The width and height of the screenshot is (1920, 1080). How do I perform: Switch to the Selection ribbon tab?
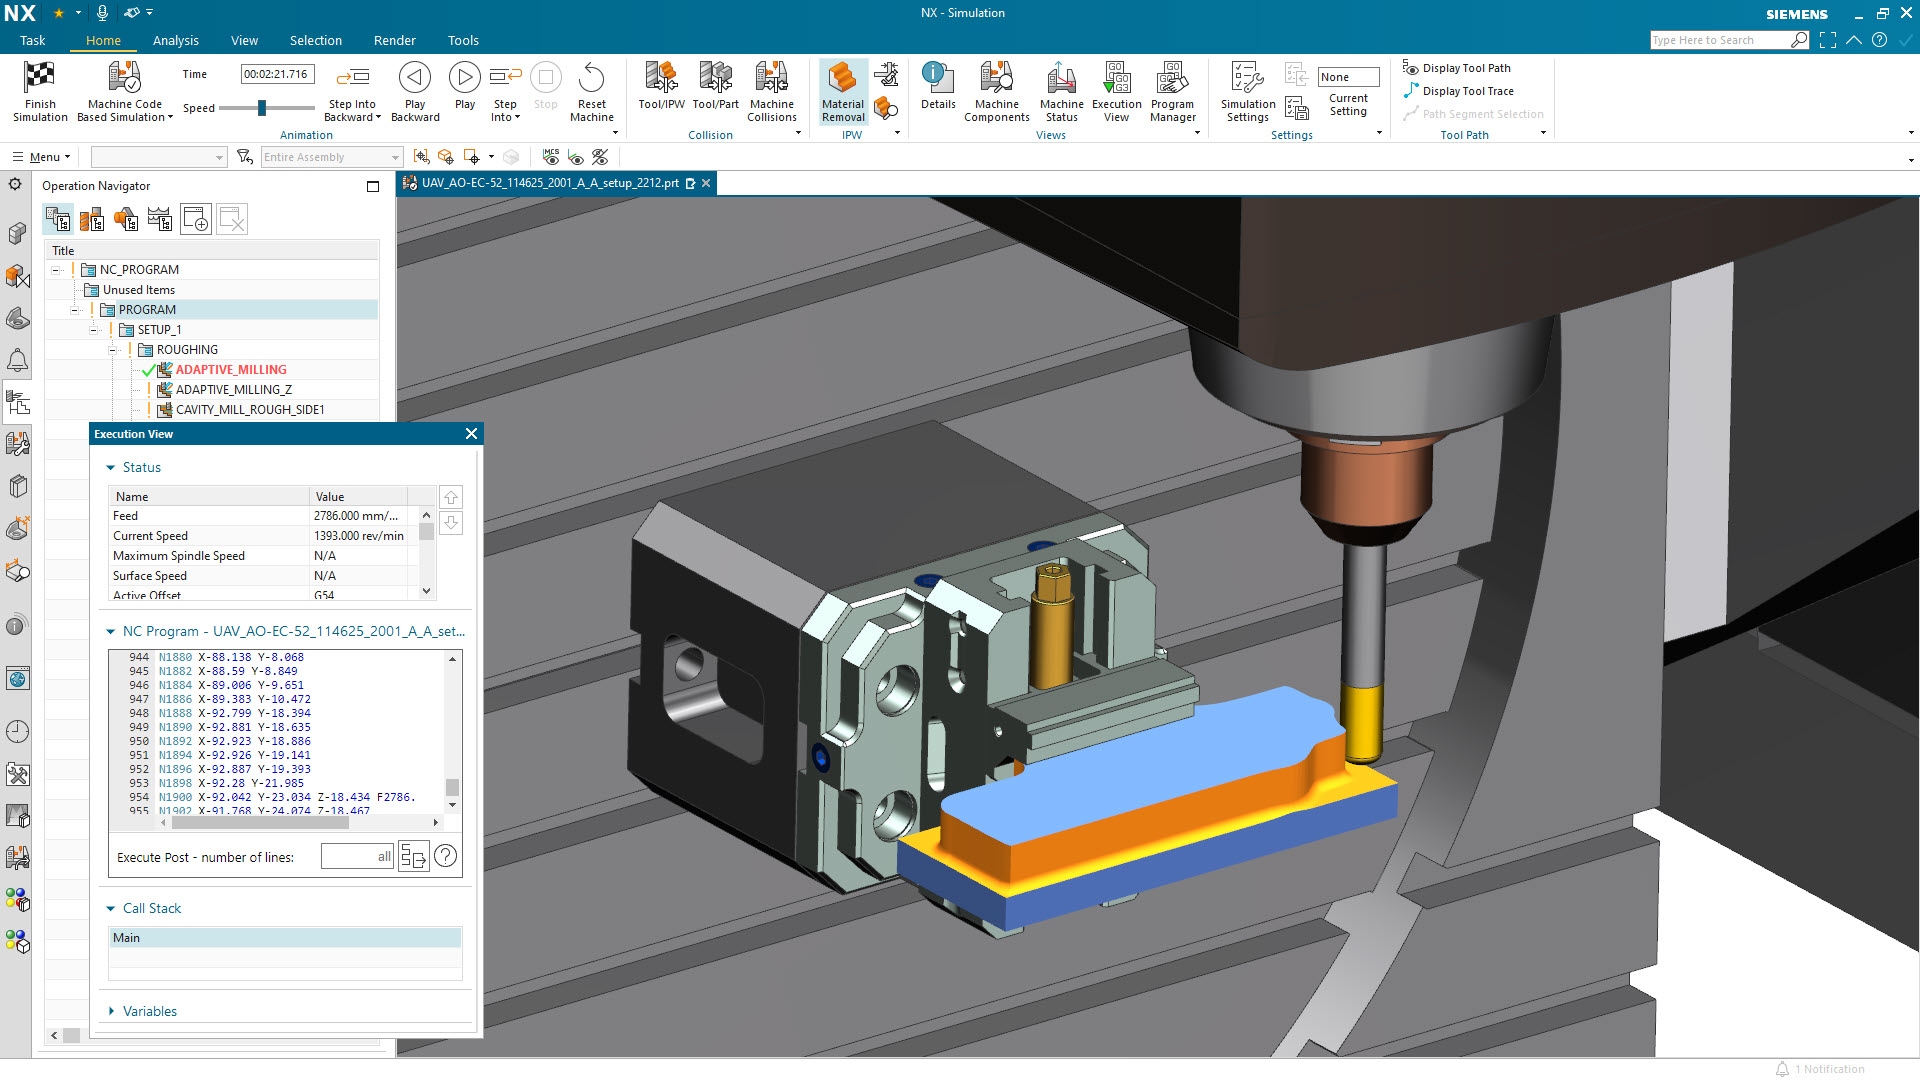click(315, 40)
